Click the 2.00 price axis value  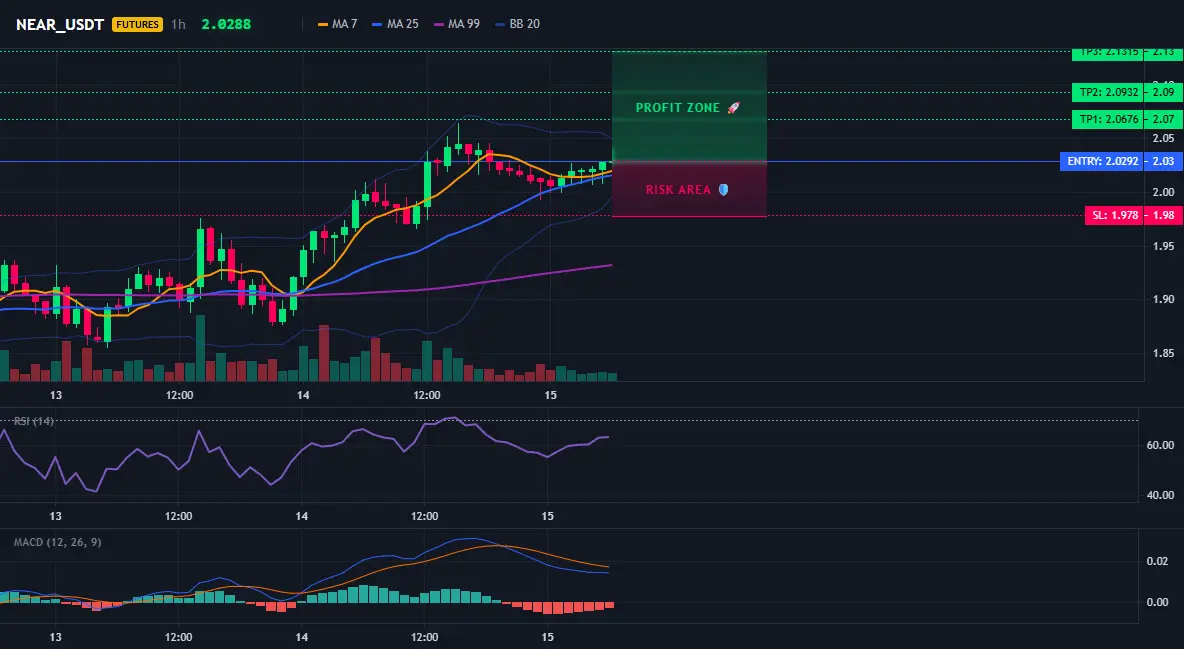1164,192
